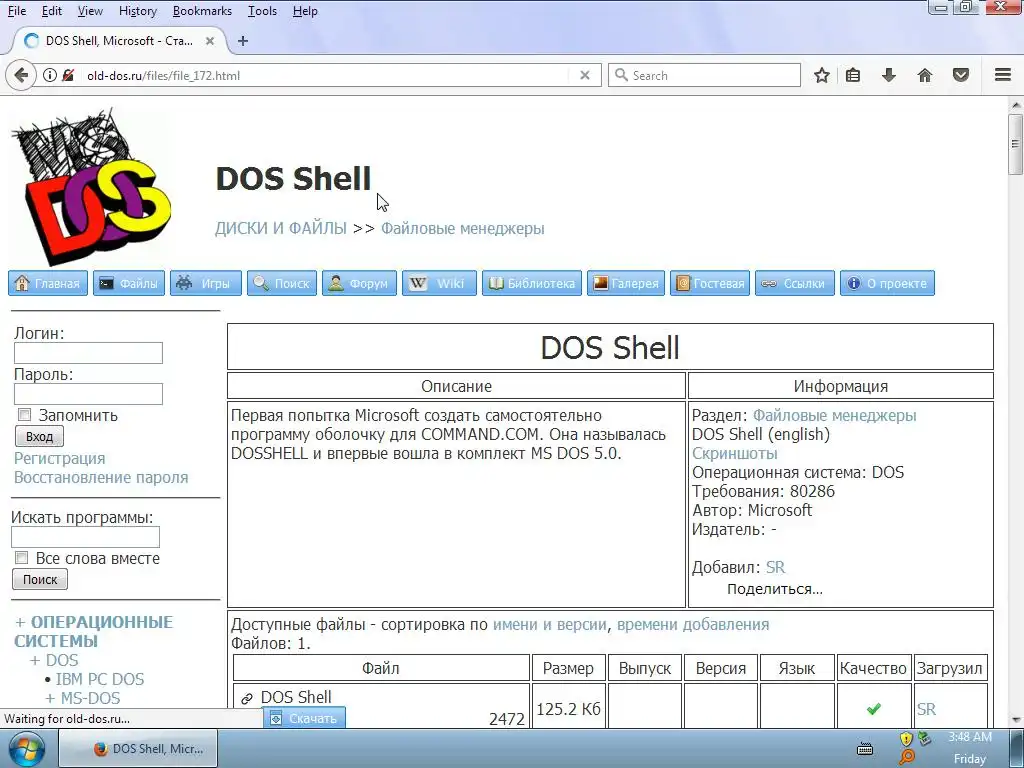Open Галерея gallery navigation button
Image resolution: width=1024 pixels, height=768 pixels.
coord(626,283)
